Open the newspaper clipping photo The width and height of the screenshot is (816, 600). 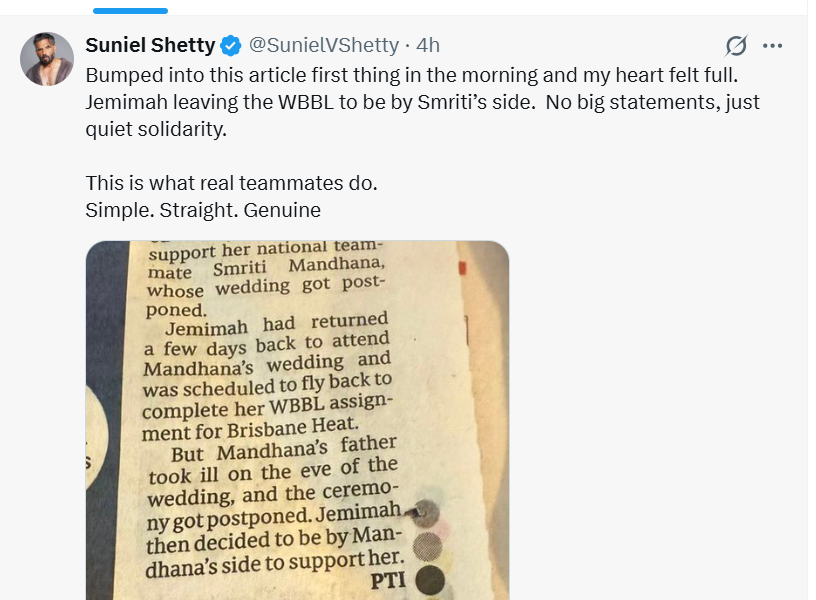(297, 420)
